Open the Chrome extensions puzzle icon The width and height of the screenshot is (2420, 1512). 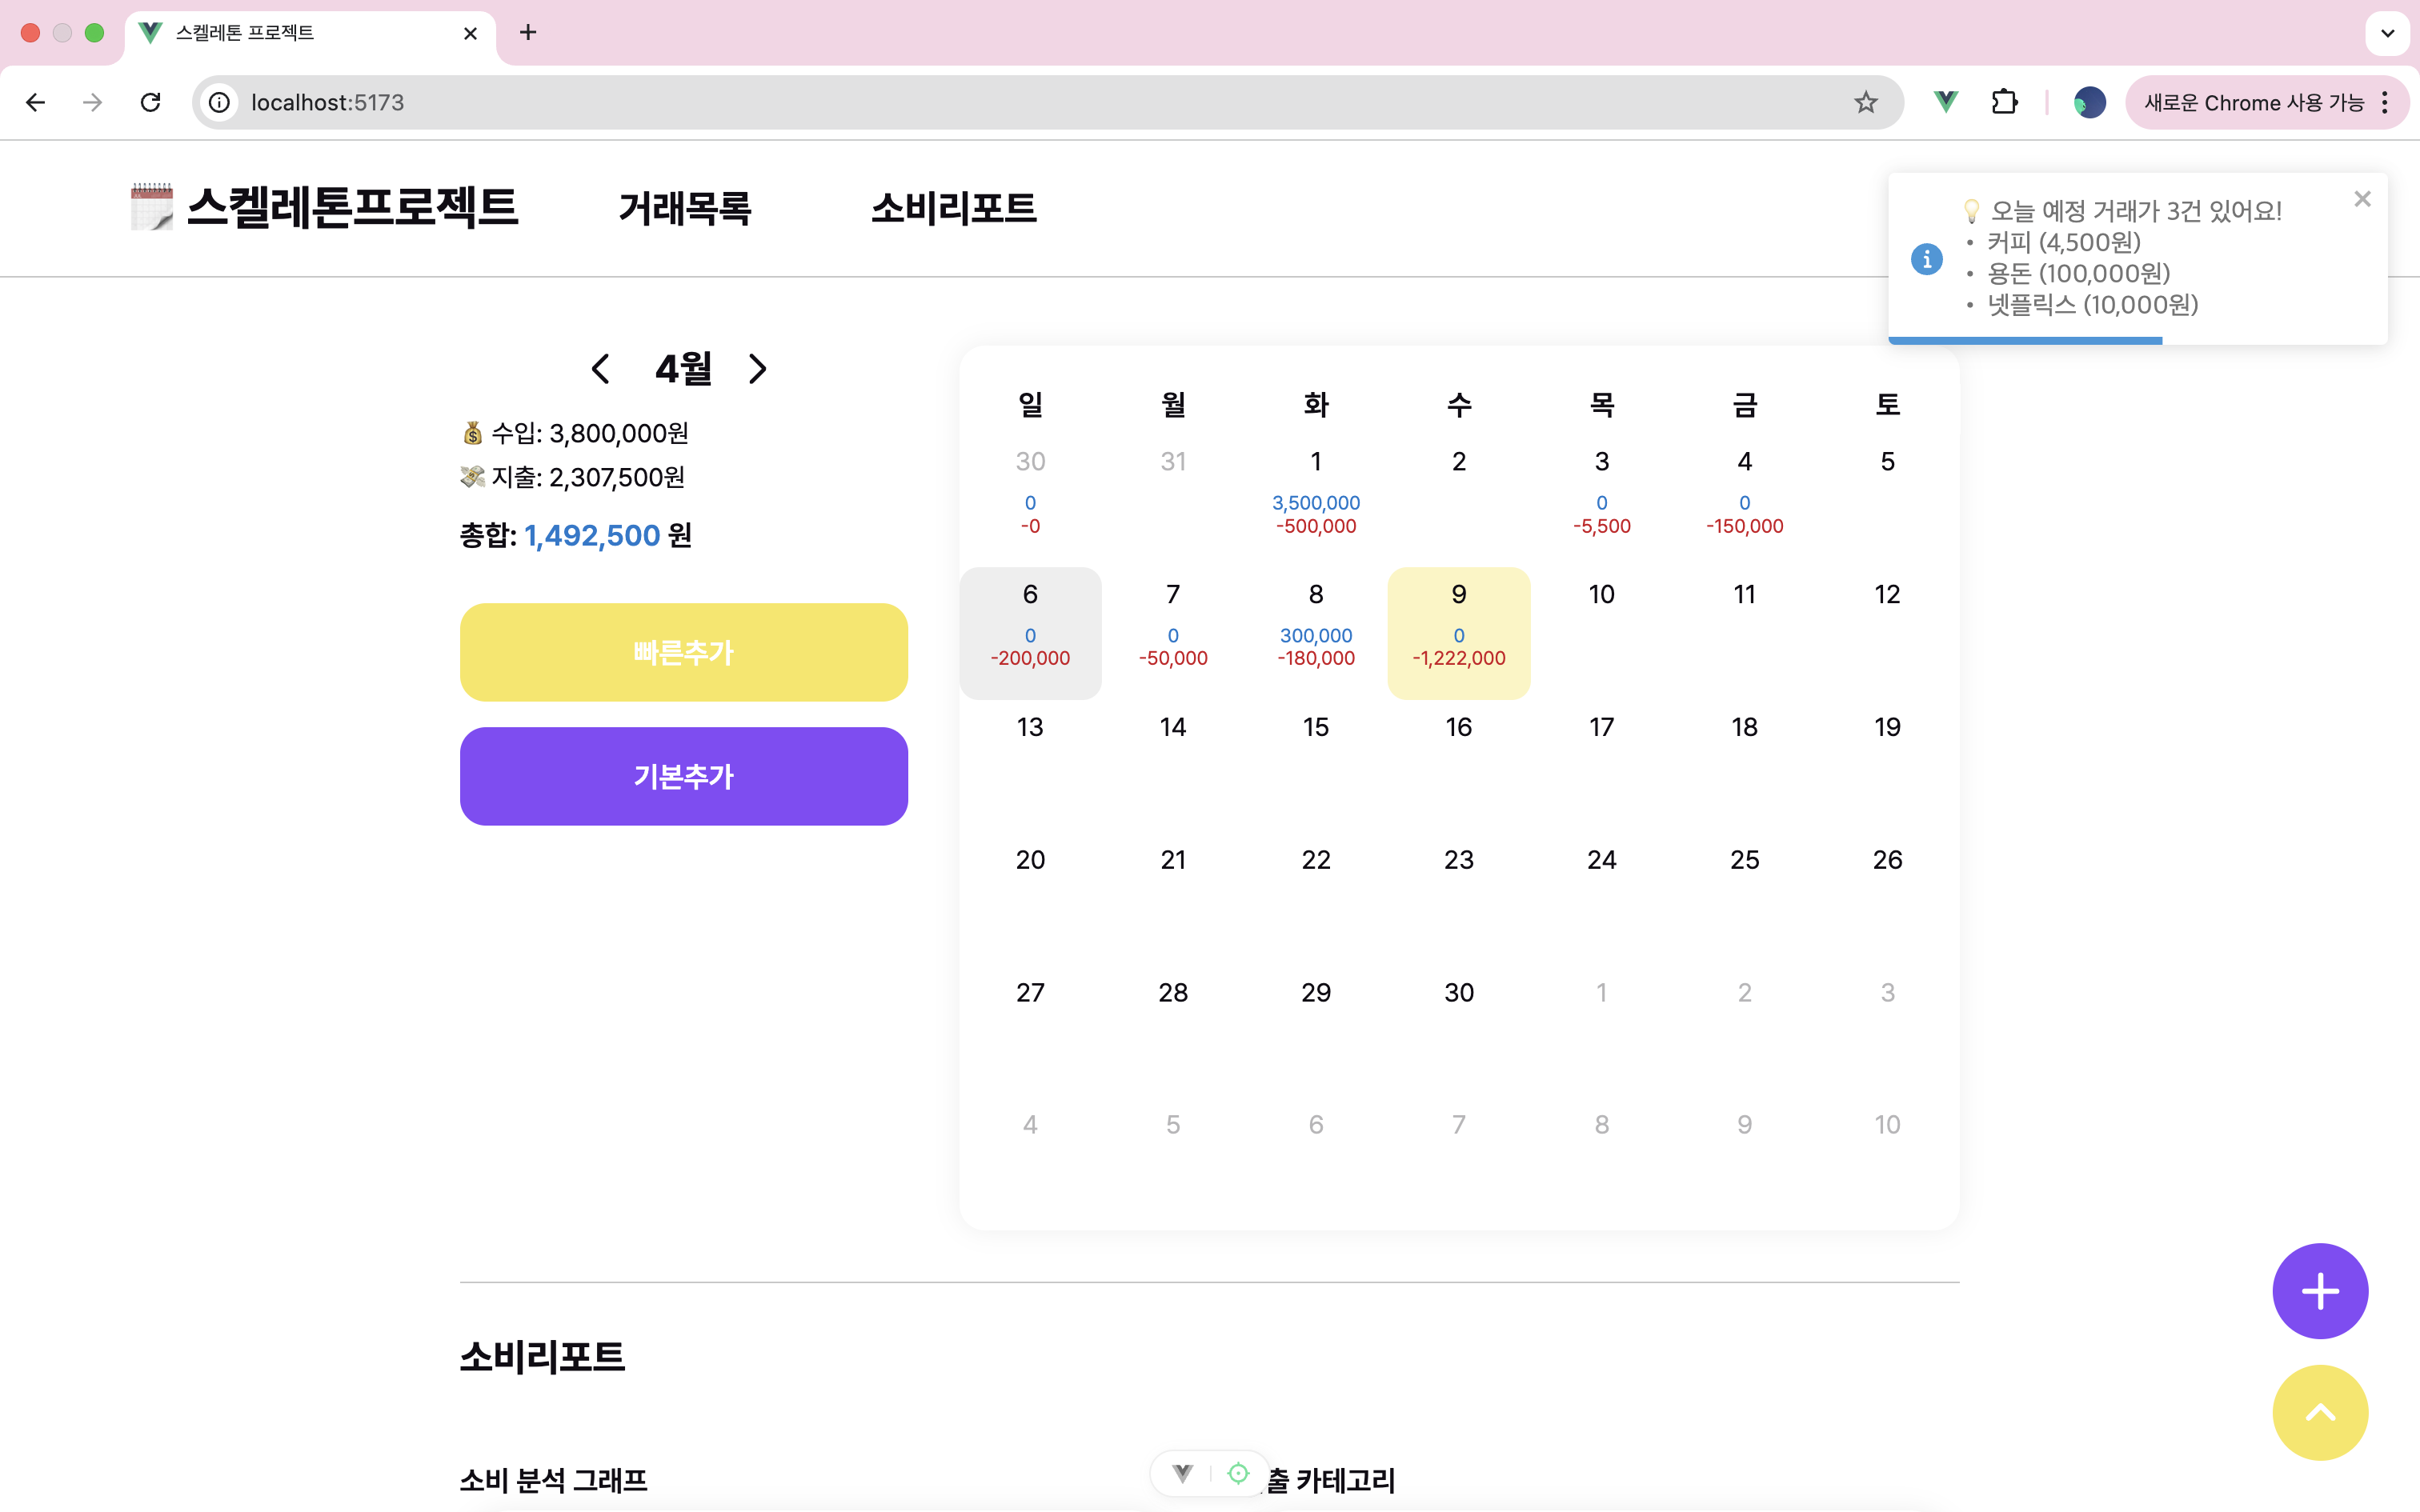click(x=2004, y=102)
